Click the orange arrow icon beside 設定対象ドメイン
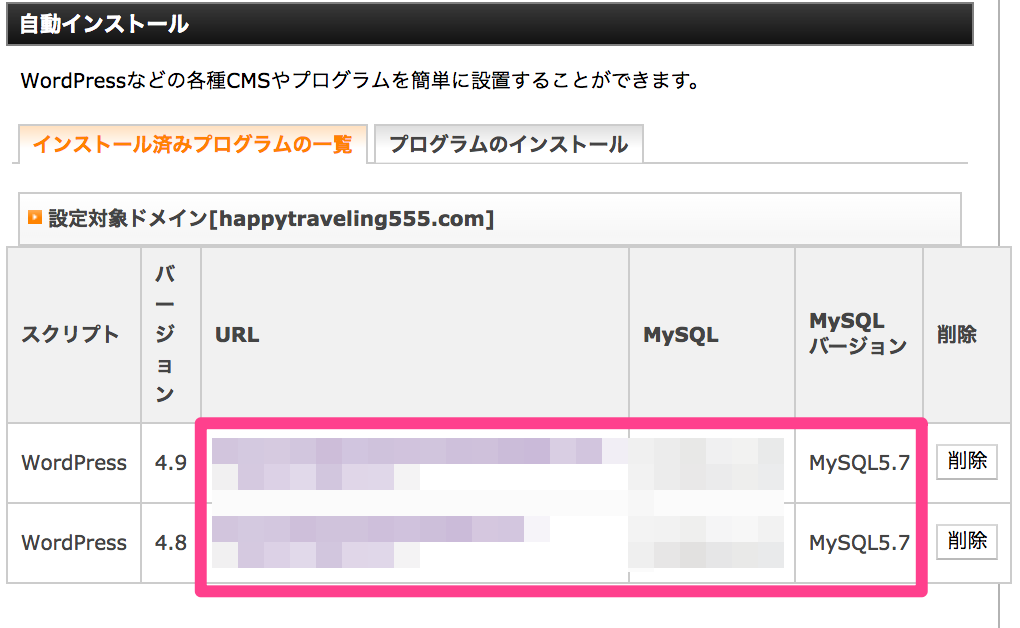Viewport: 1020px width, 628px height. [35, 217]
